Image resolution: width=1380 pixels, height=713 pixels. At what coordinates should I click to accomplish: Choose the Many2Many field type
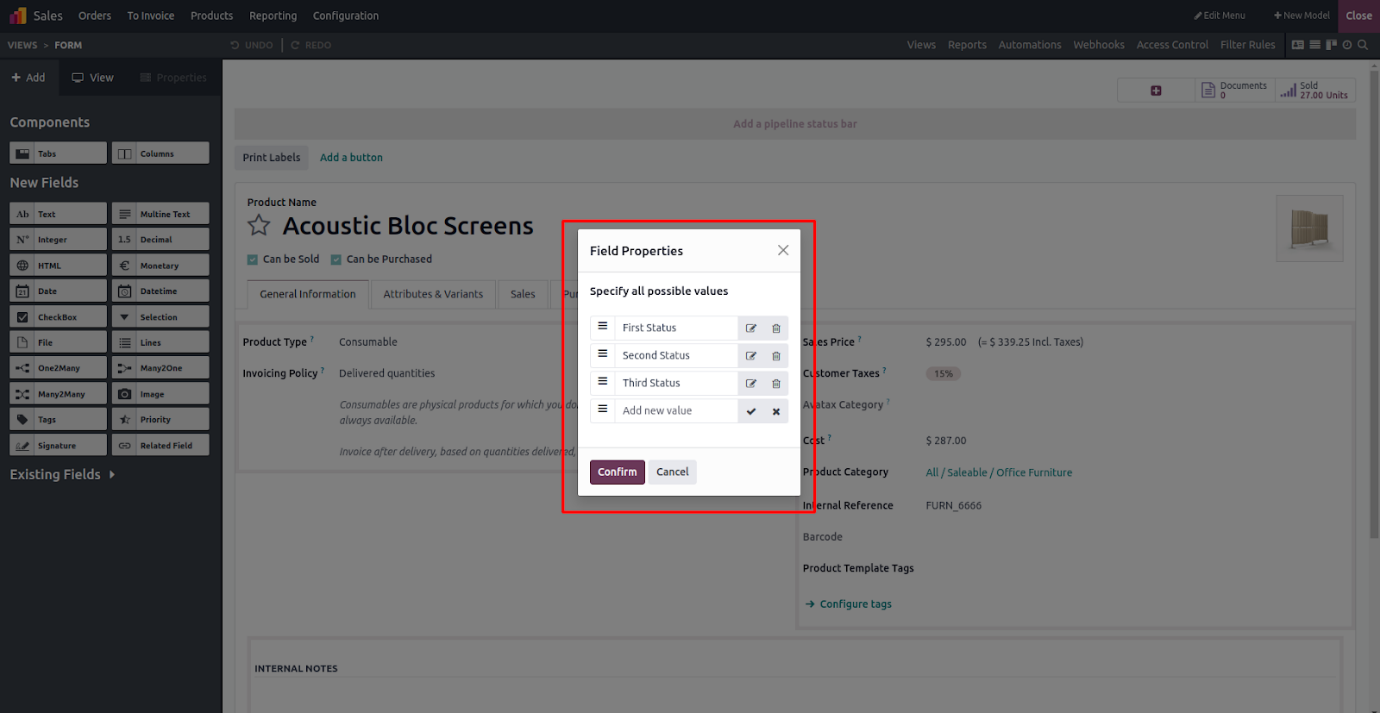(x=58, y=394)
